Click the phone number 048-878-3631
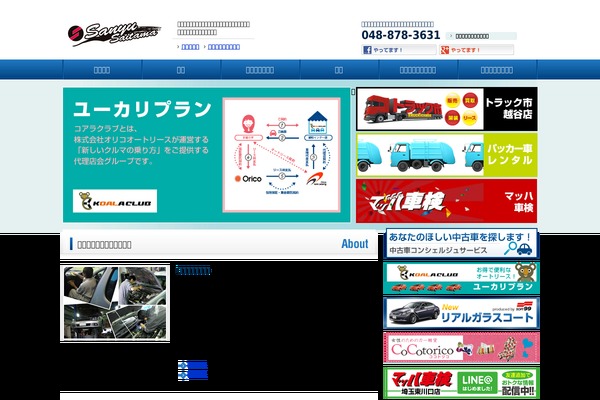This screenshot has height=400, width=600. (x=401, y=35)
